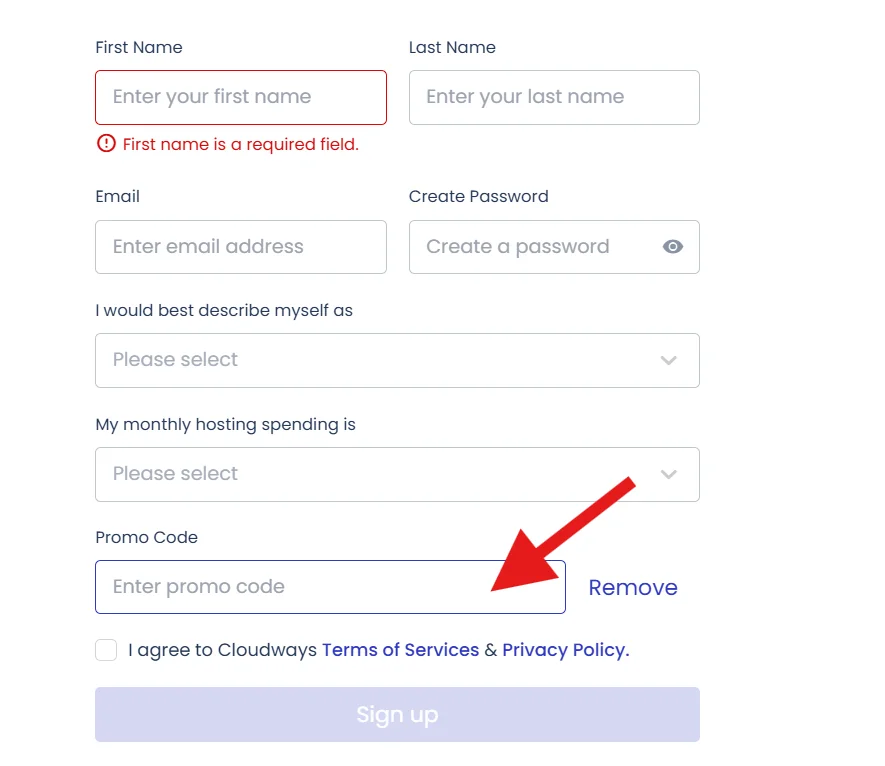Viewport: 885px width, 766px height.
Task: Check the Cloudways terms agreement checkbox
Action: pyautogui.click(x=105, y=650)
